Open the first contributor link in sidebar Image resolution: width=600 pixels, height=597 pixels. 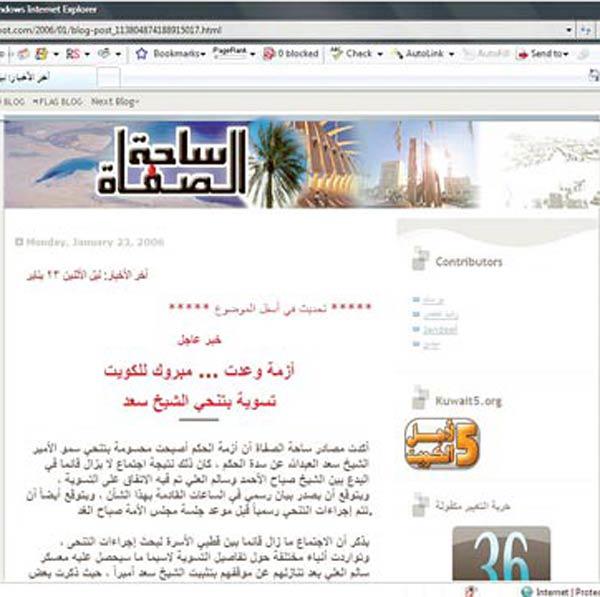pos(423,300)
